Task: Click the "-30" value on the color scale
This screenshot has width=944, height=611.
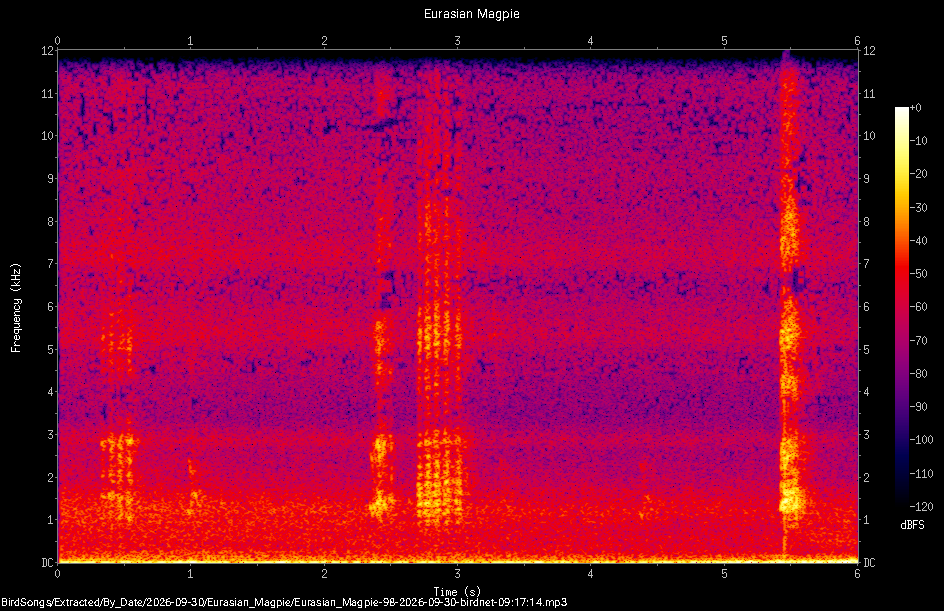Action: pos(919,208)
